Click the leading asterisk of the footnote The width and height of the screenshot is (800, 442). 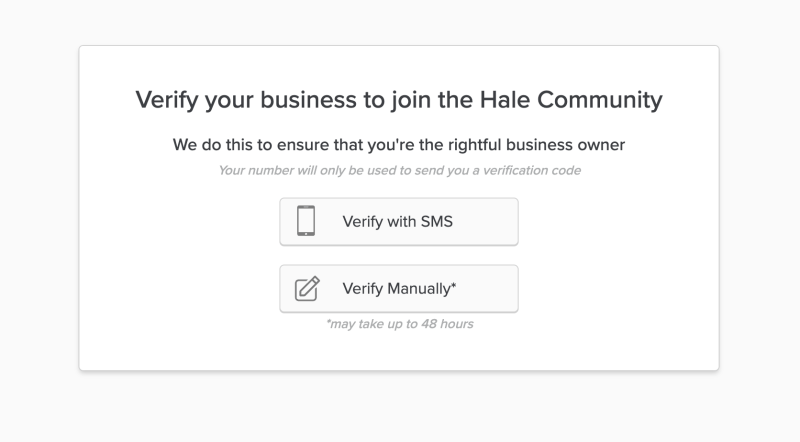[x=328, y=323]
